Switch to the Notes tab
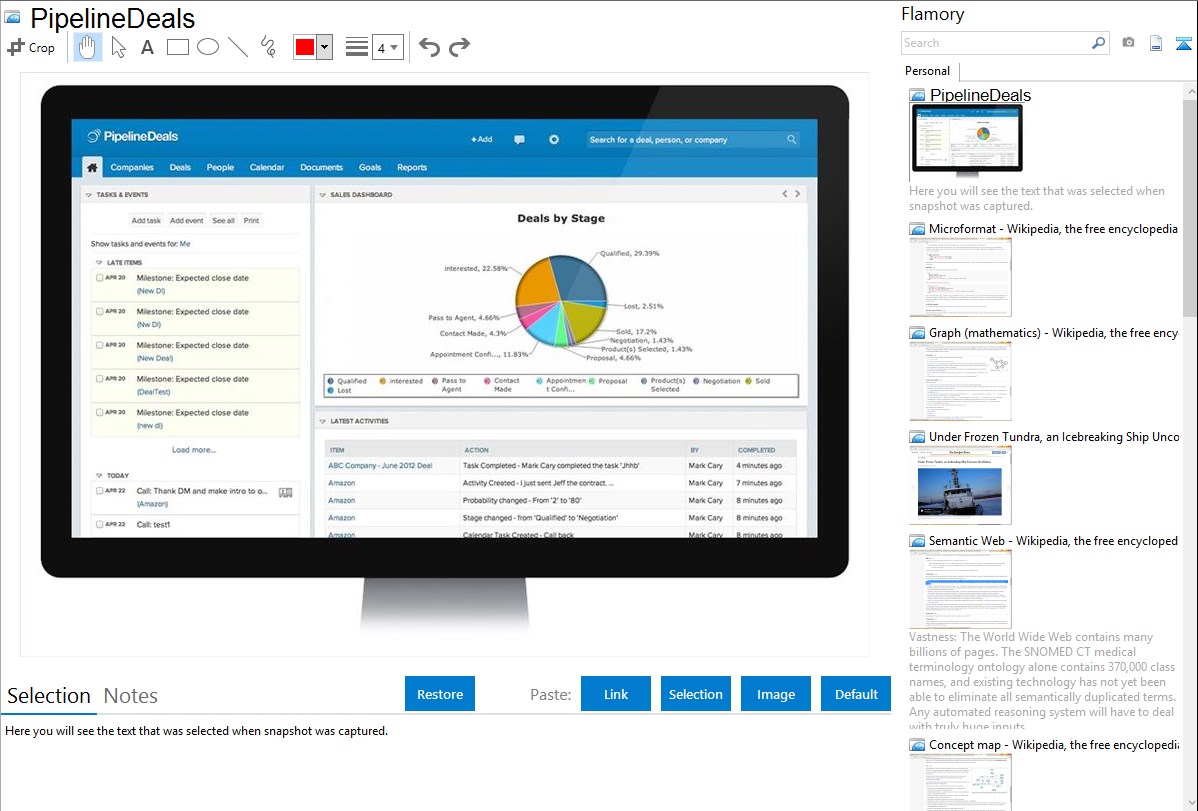The width and height of the screenshot is (1198, 811). pyautogui.click(x=131, y=696)
